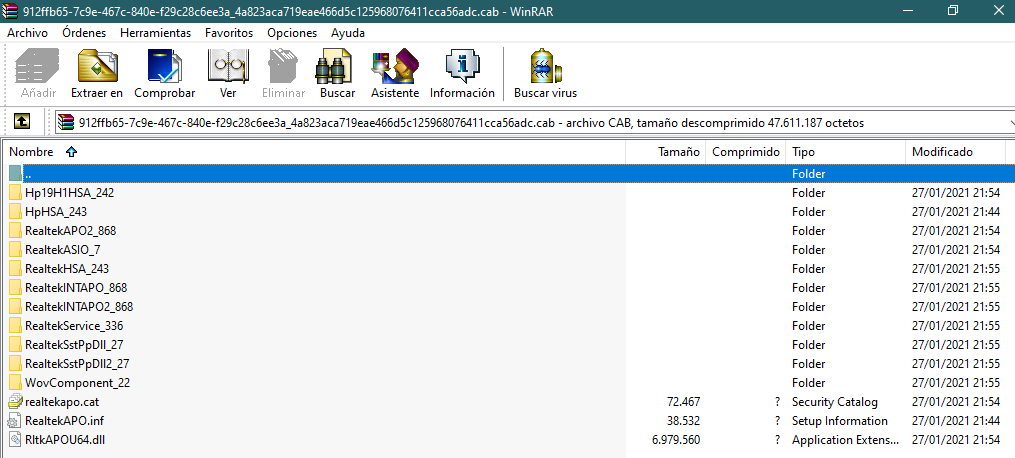Viewport: 1015px width, 458px height.
Task: Click the size value 38.532
Action: pyautogui.click(x=684, y=420)
